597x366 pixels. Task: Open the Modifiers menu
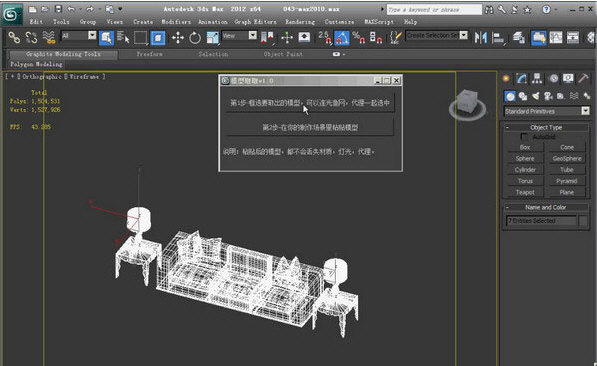click(x=176, y=22)
